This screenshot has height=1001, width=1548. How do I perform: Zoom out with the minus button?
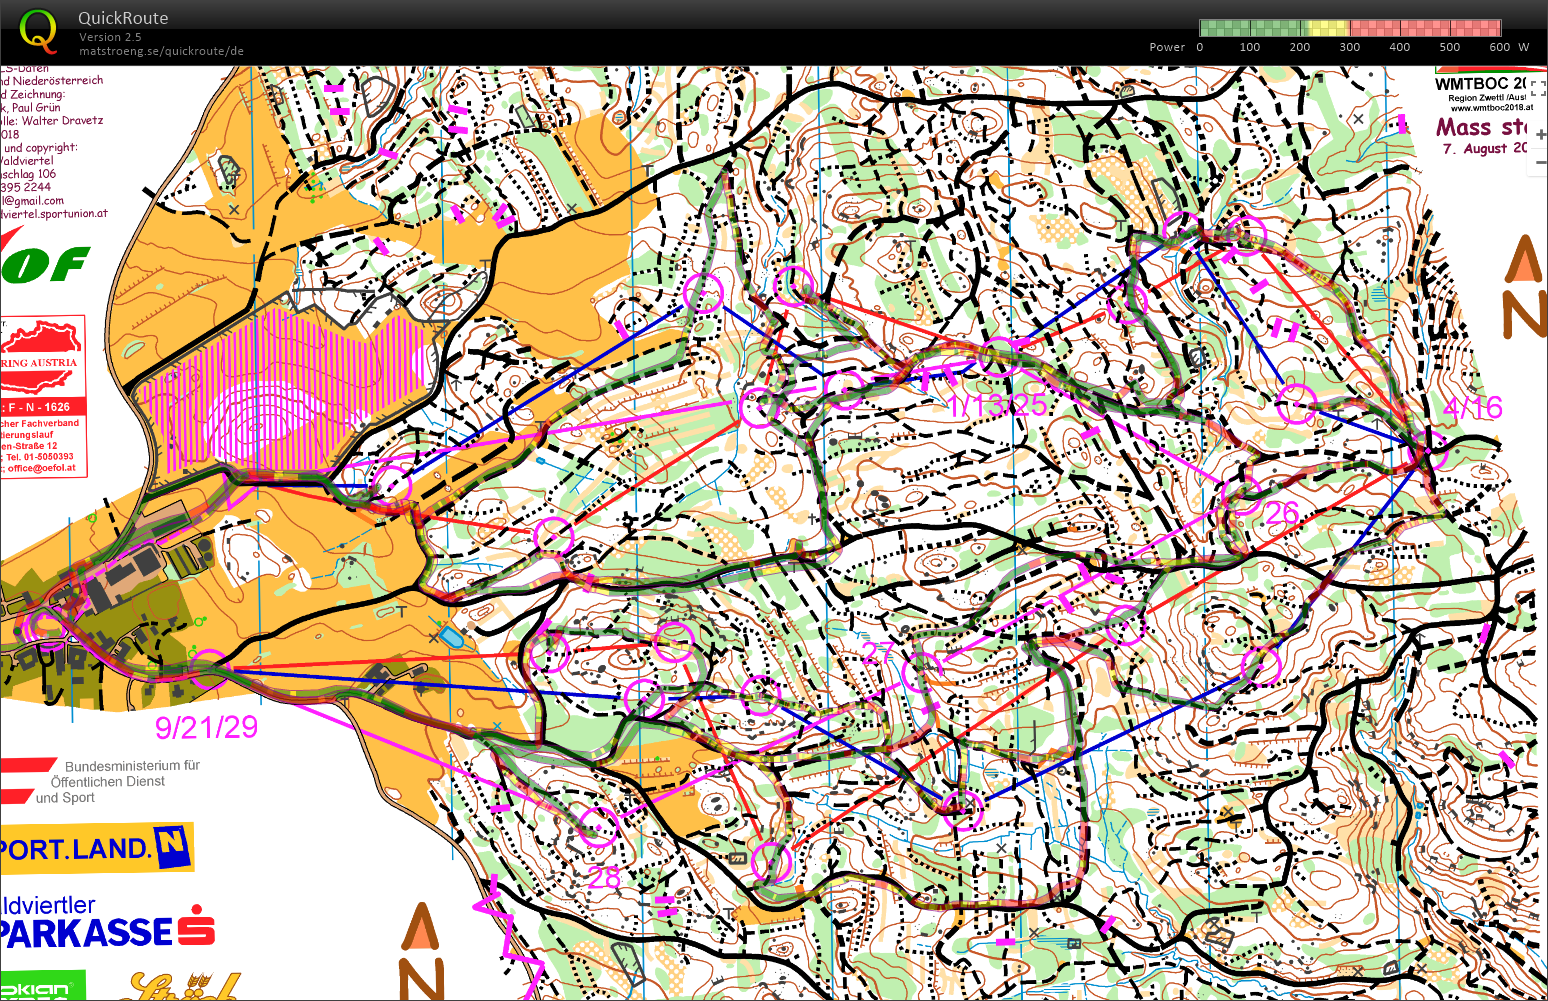pos(1540,162)
